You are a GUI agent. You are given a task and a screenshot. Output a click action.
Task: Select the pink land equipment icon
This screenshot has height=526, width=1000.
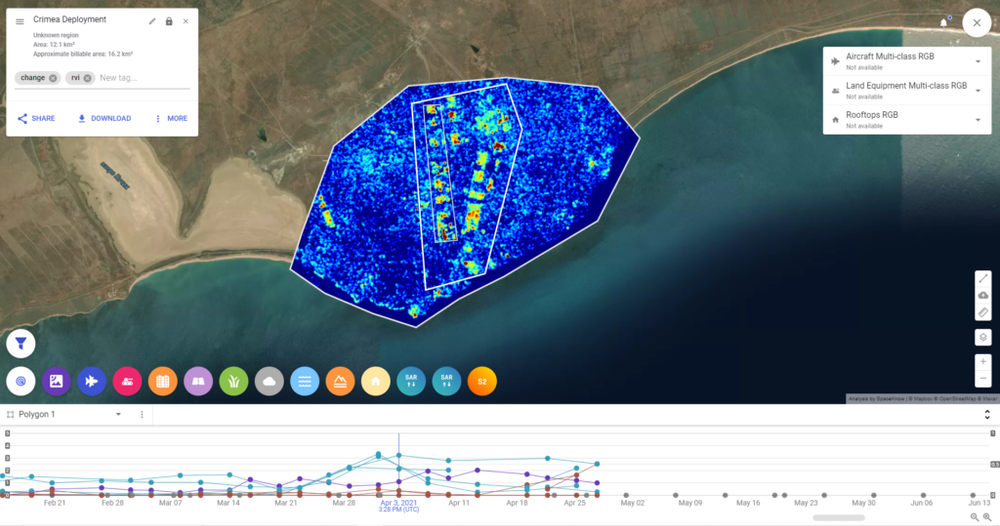point(128,381)
